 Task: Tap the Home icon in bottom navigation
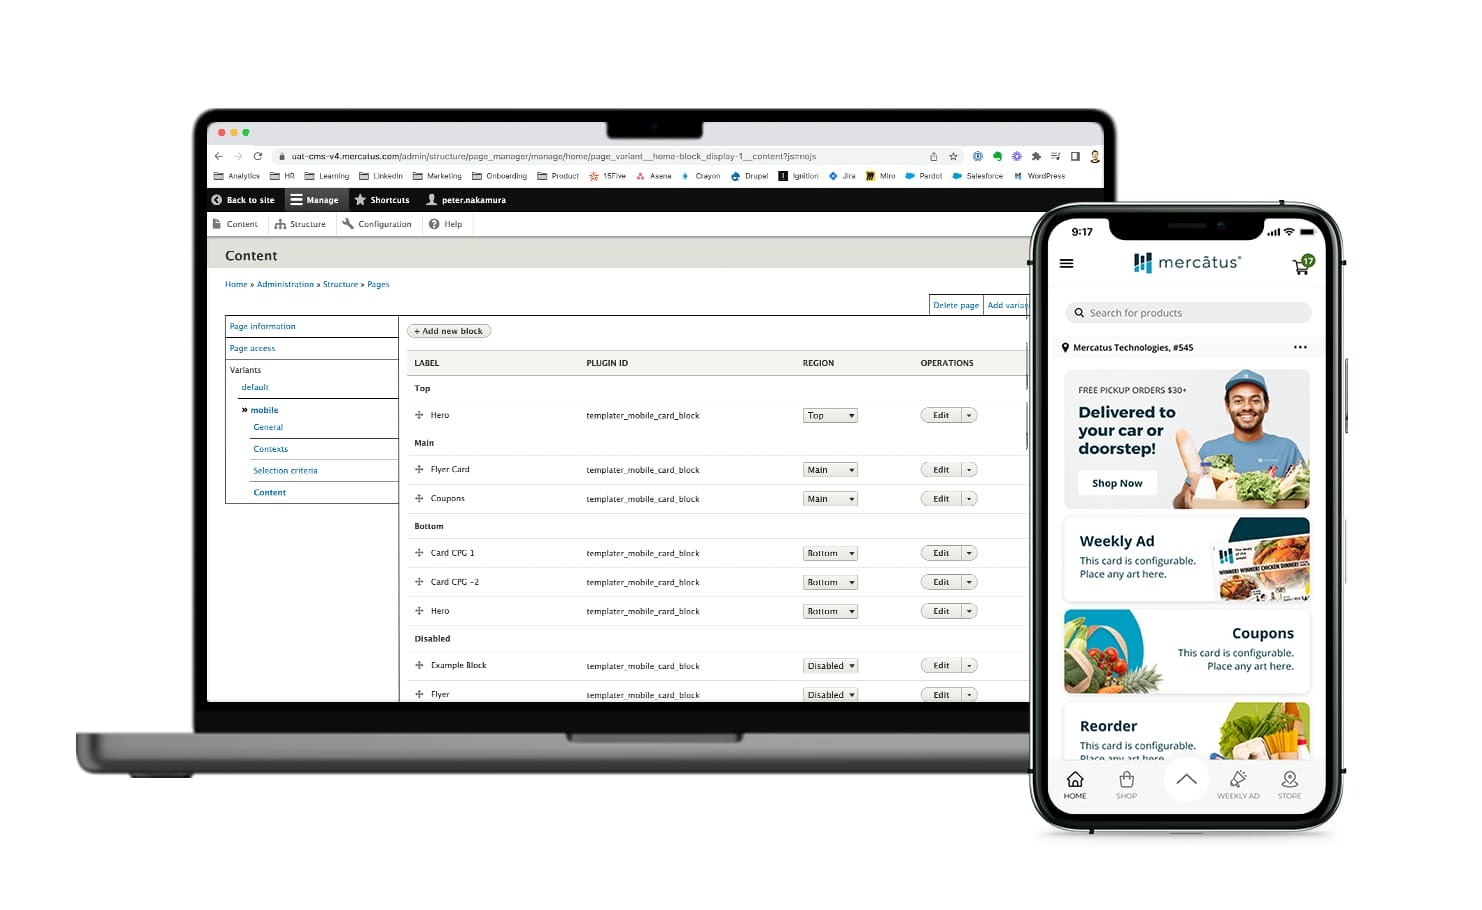pyautogui.click(x=1075, y=784)
